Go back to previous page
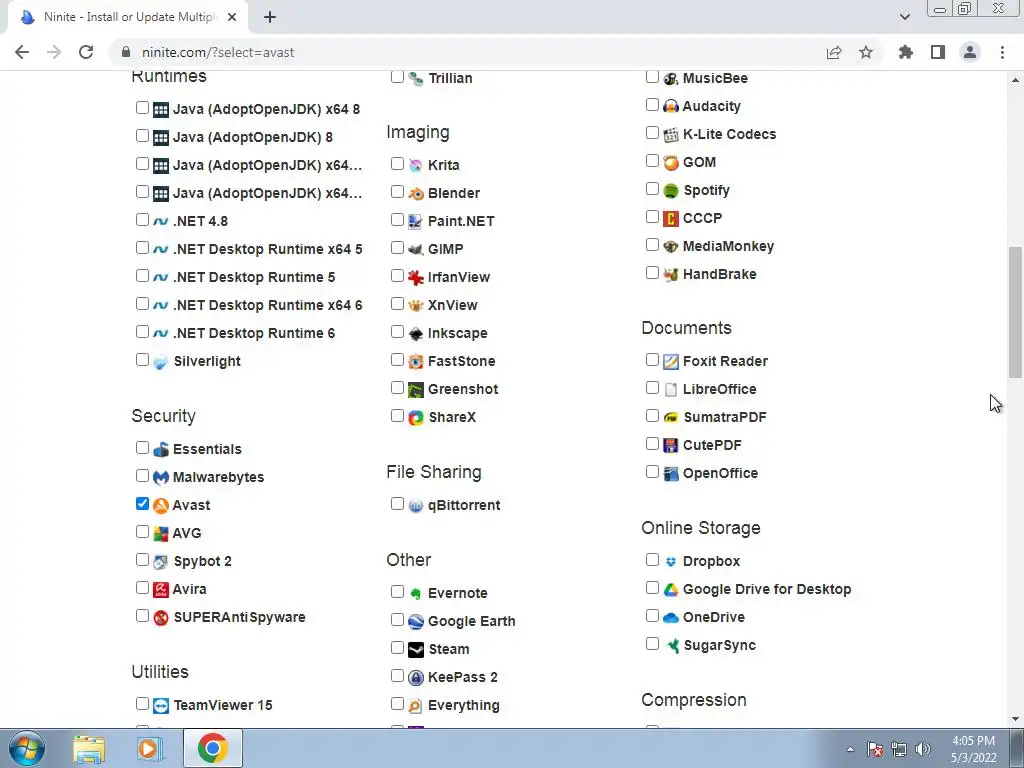This screenshot has height=768, width=1024. [22, 52]
